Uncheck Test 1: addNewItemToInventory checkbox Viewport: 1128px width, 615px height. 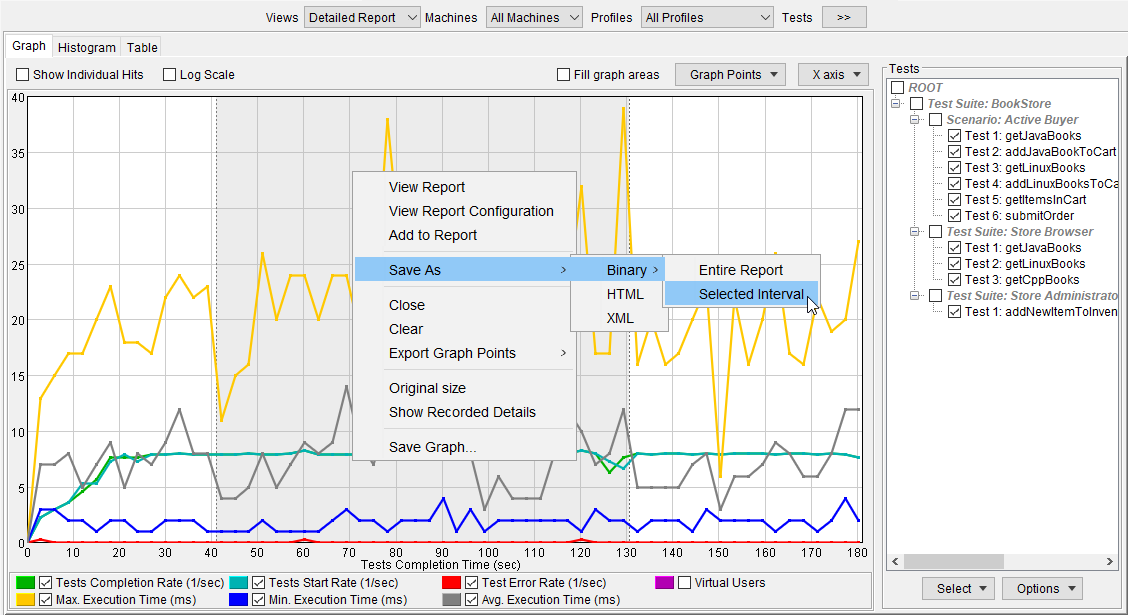coord(954,311)
